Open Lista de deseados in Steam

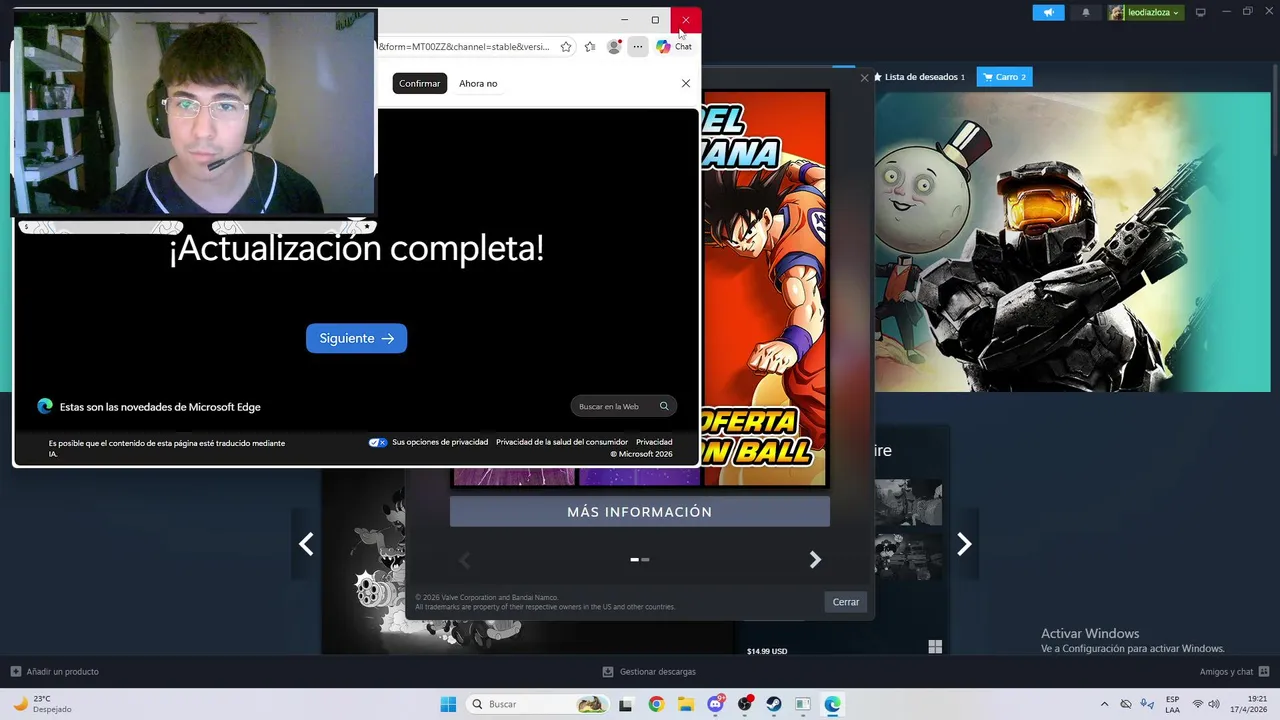(x=919, y=77)
